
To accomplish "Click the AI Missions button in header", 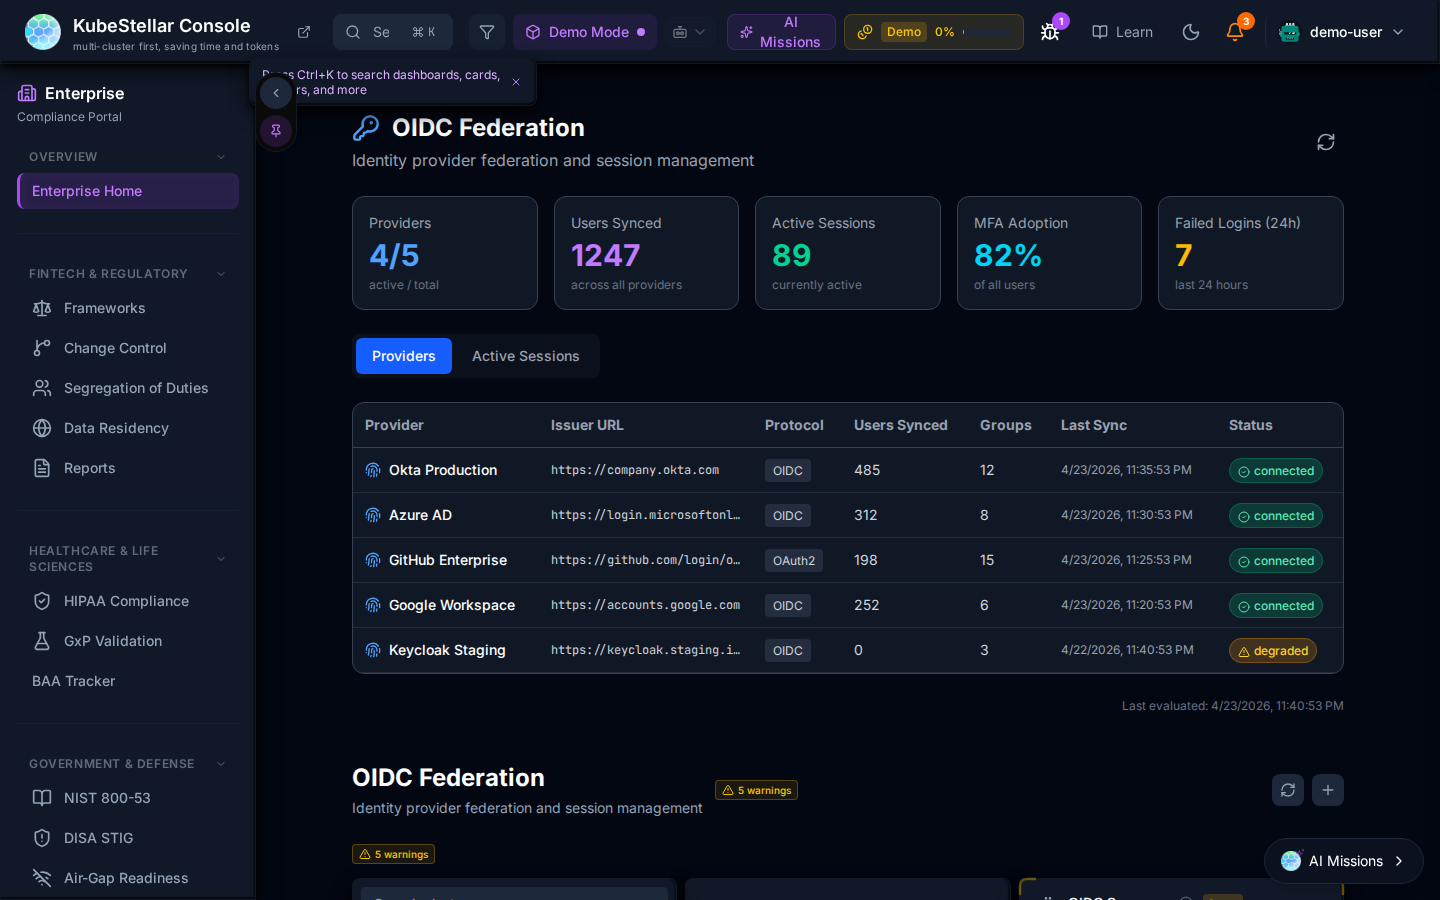I will pos(781,32).
